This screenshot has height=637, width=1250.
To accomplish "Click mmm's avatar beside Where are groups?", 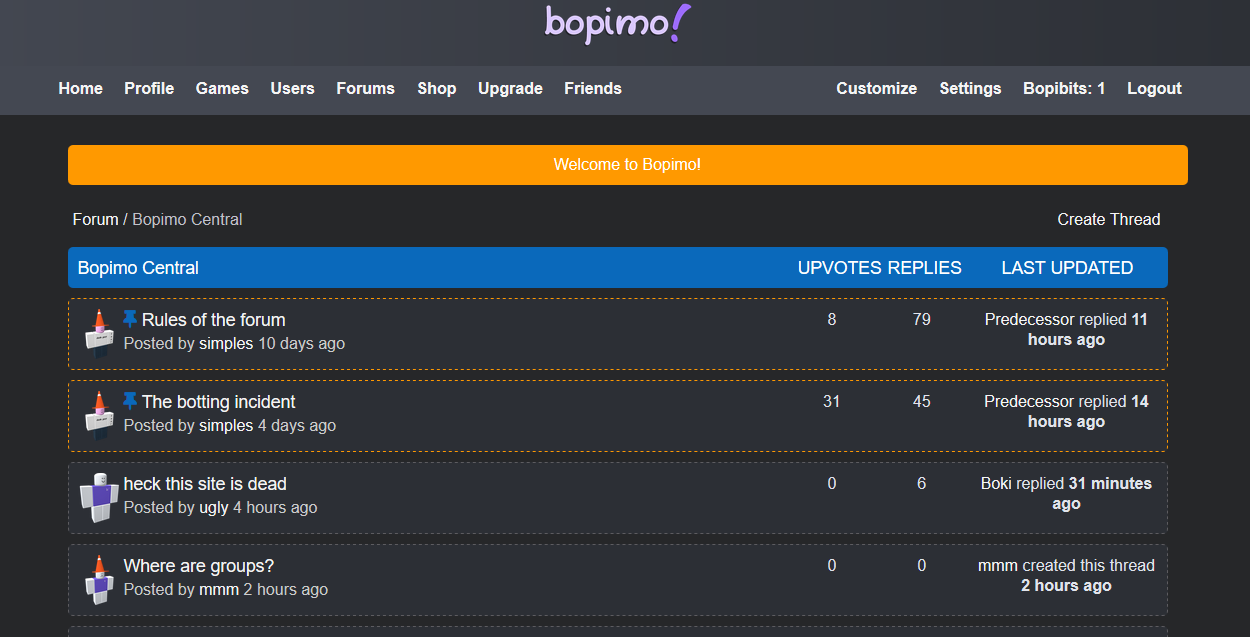I will coord(97,577).
